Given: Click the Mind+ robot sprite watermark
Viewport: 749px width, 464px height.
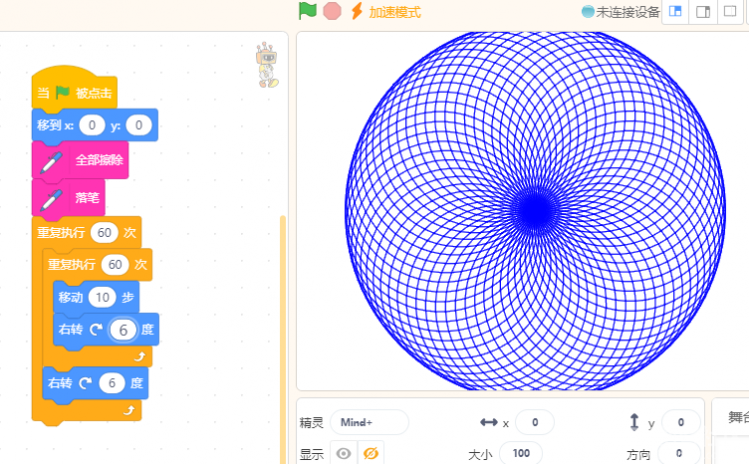Looking at the screenshot, I should click(x=267, y=65).
